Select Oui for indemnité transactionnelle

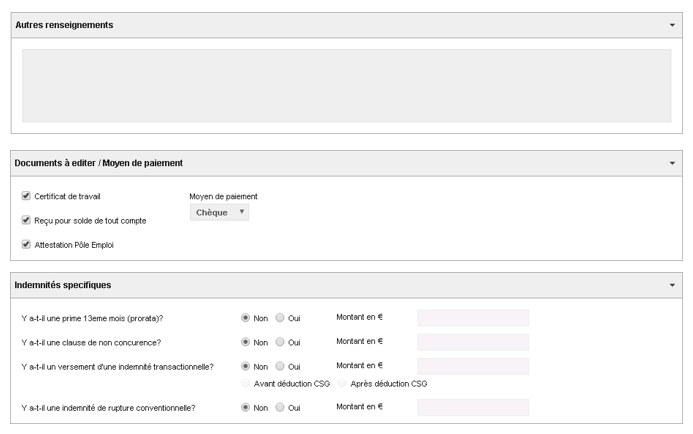[280, 366]
